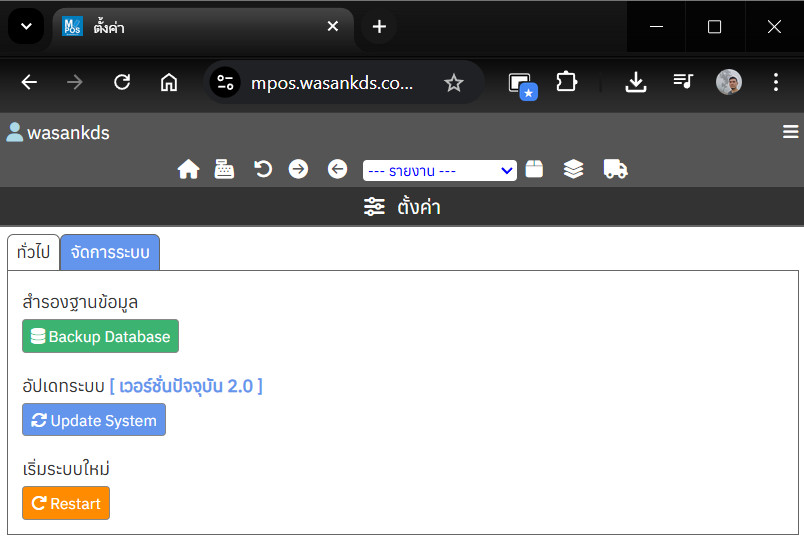Click the home icon in the app toolbar

(188, 170)
